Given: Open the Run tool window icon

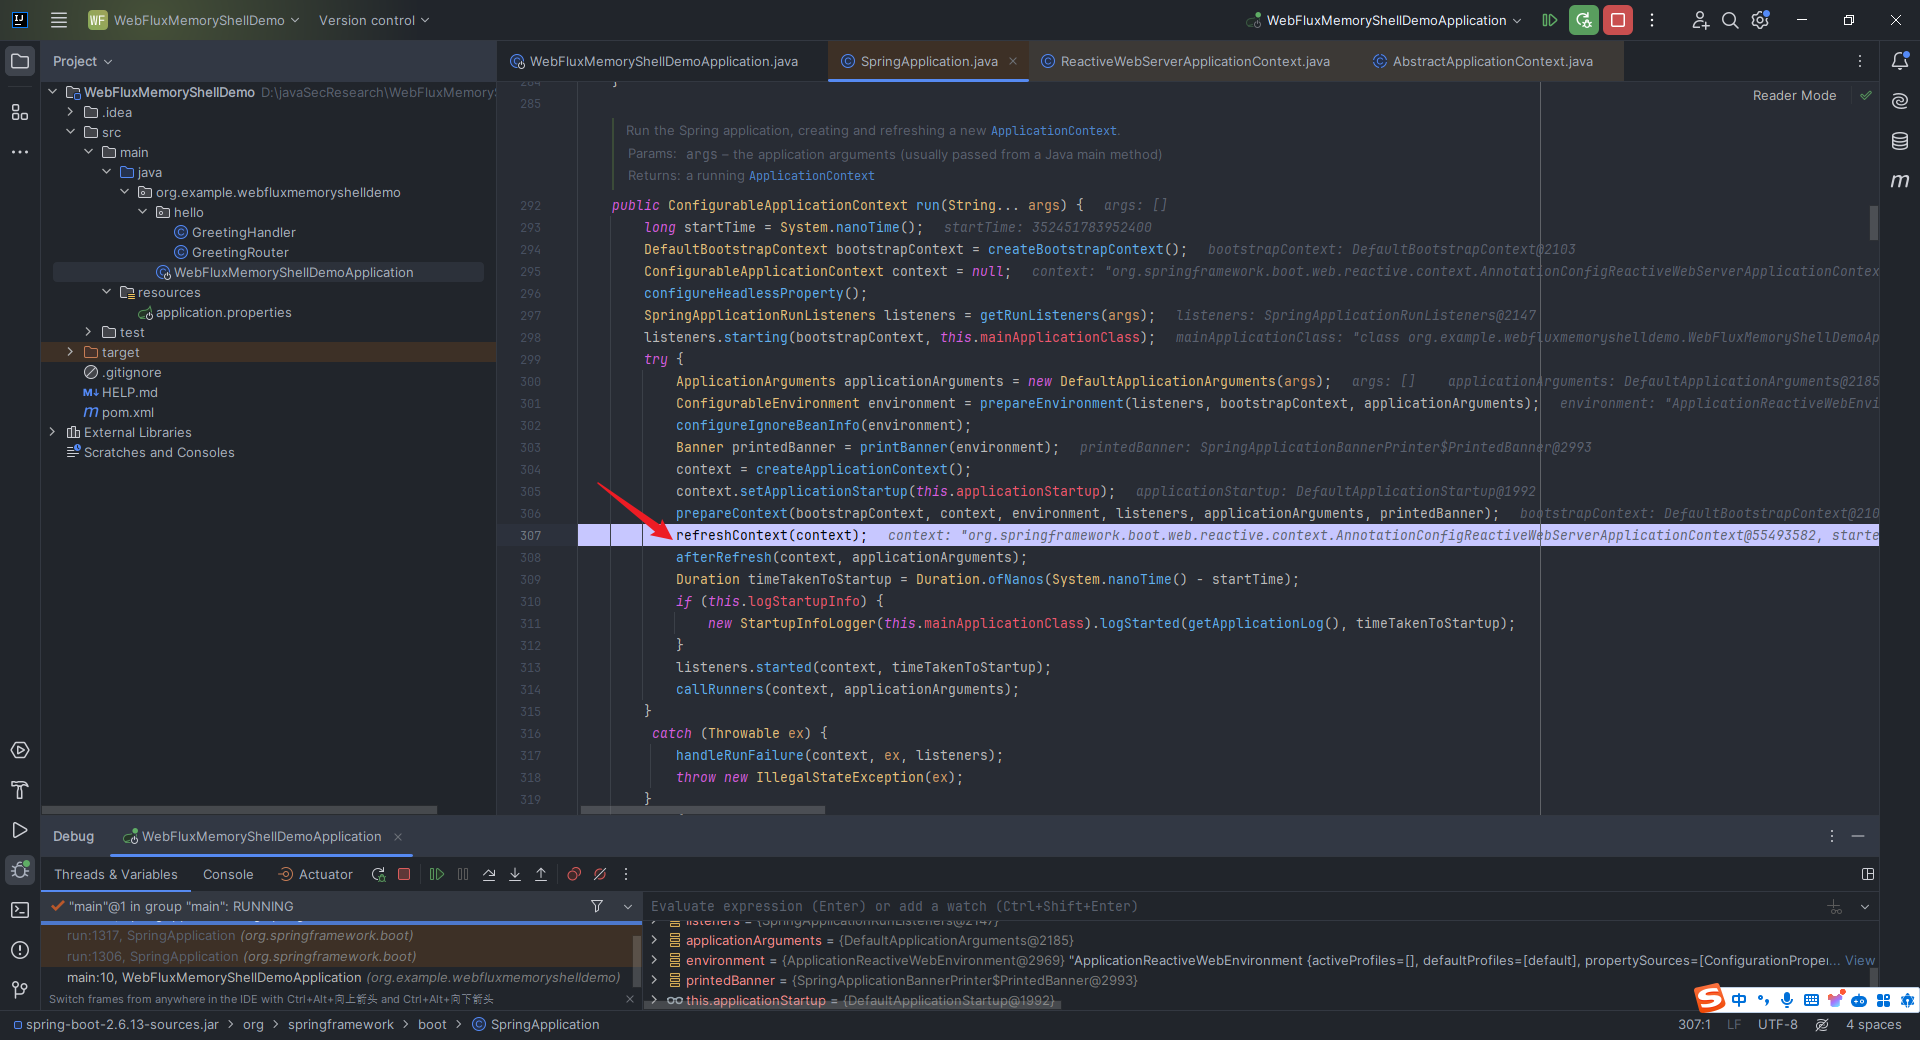Looking at the screenshot, I should click(x=20, y=830).
